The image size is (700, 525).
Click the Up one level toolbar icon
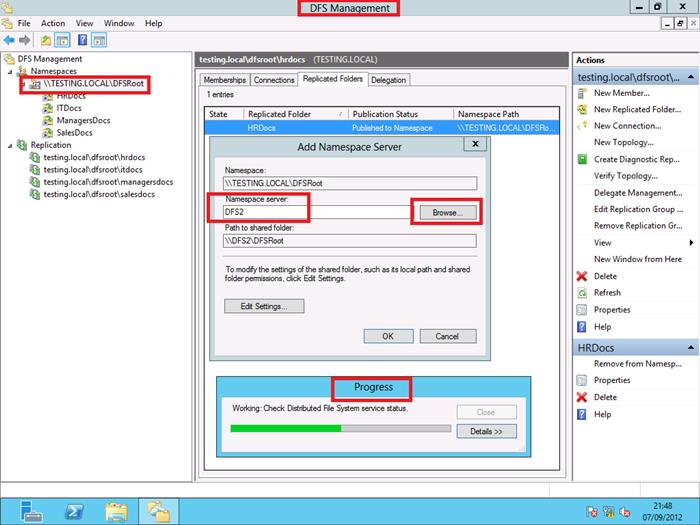coord(46,41)
